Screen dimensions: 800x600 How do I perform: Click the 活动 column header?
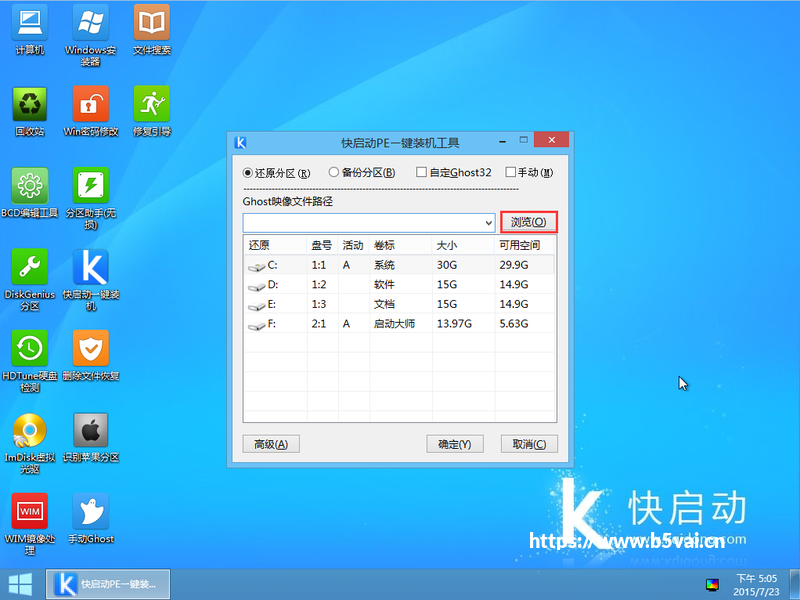353,245
